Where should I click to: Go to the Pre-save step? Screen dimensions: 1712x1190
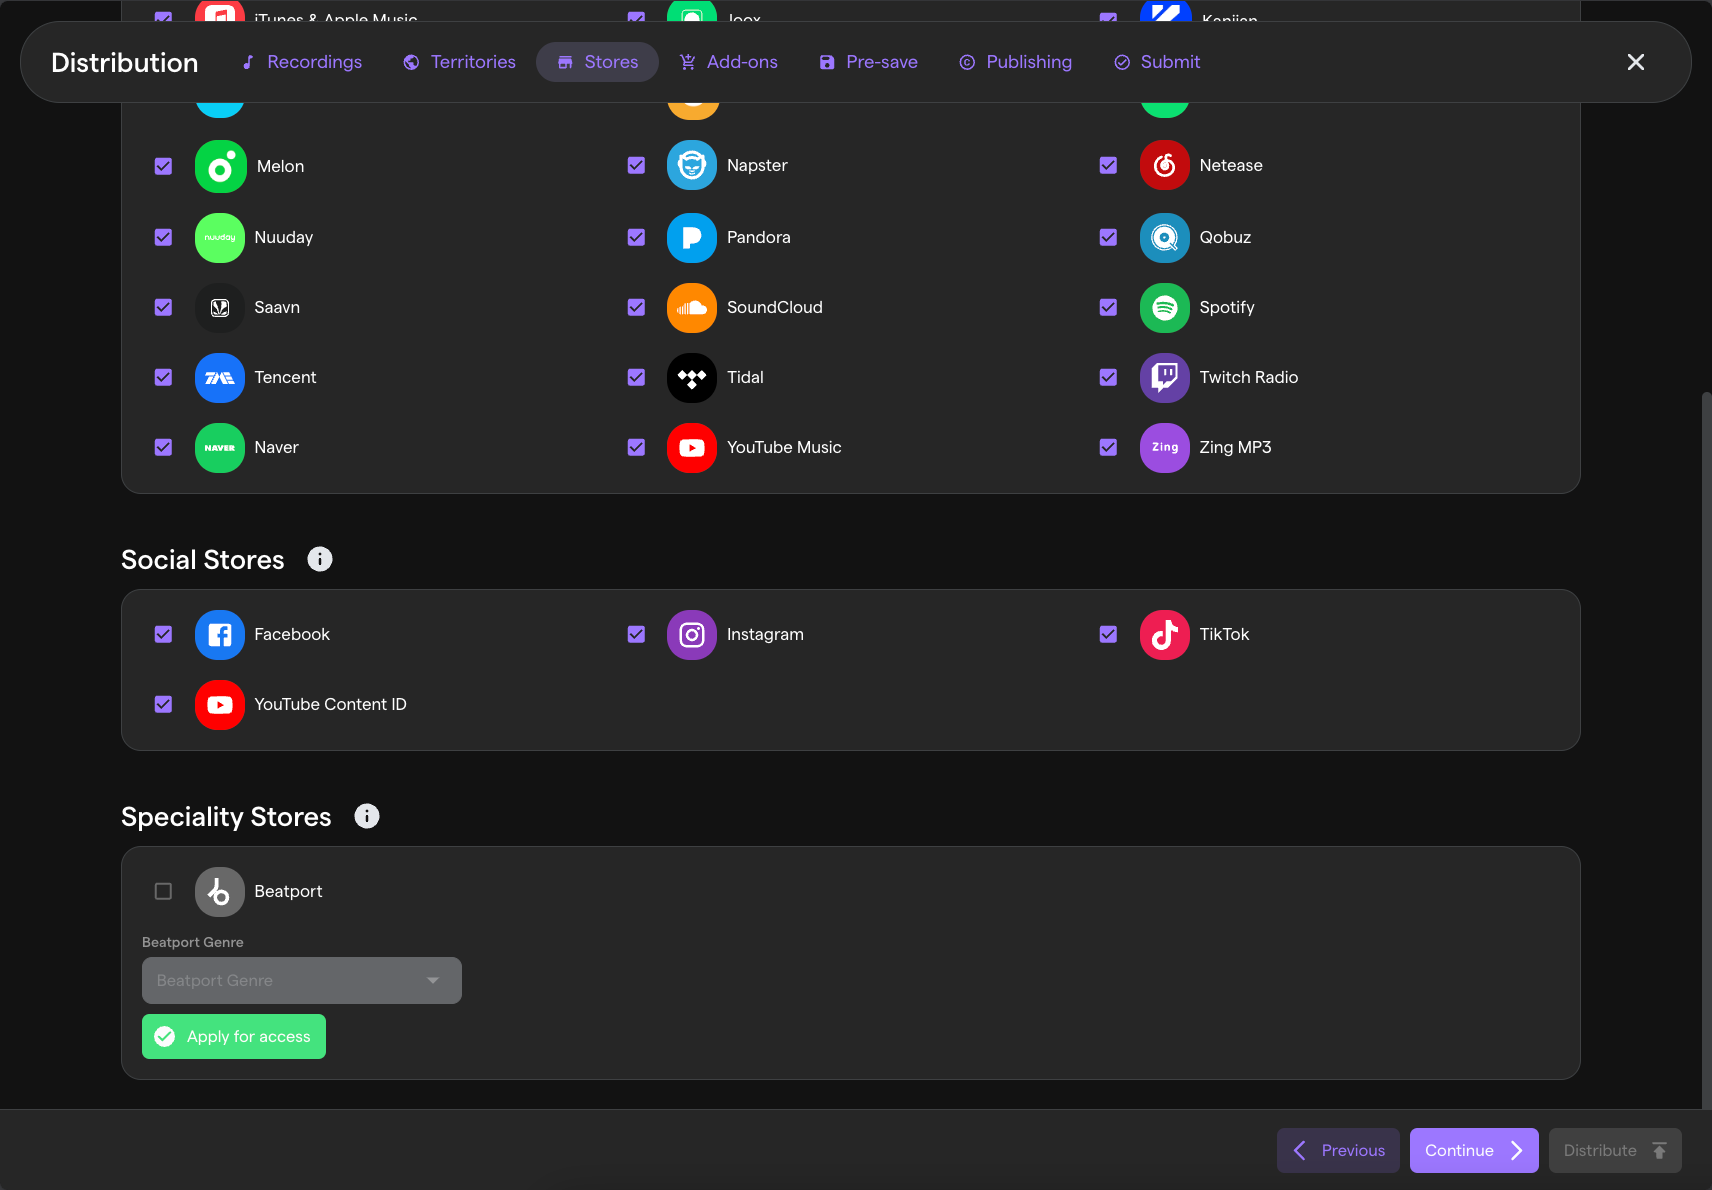coord(868,62)
